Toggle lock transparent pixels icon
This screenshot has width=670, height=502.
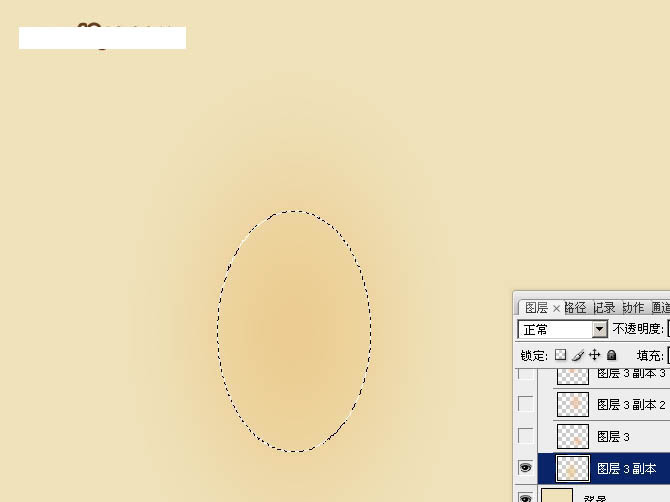(560, 355)
